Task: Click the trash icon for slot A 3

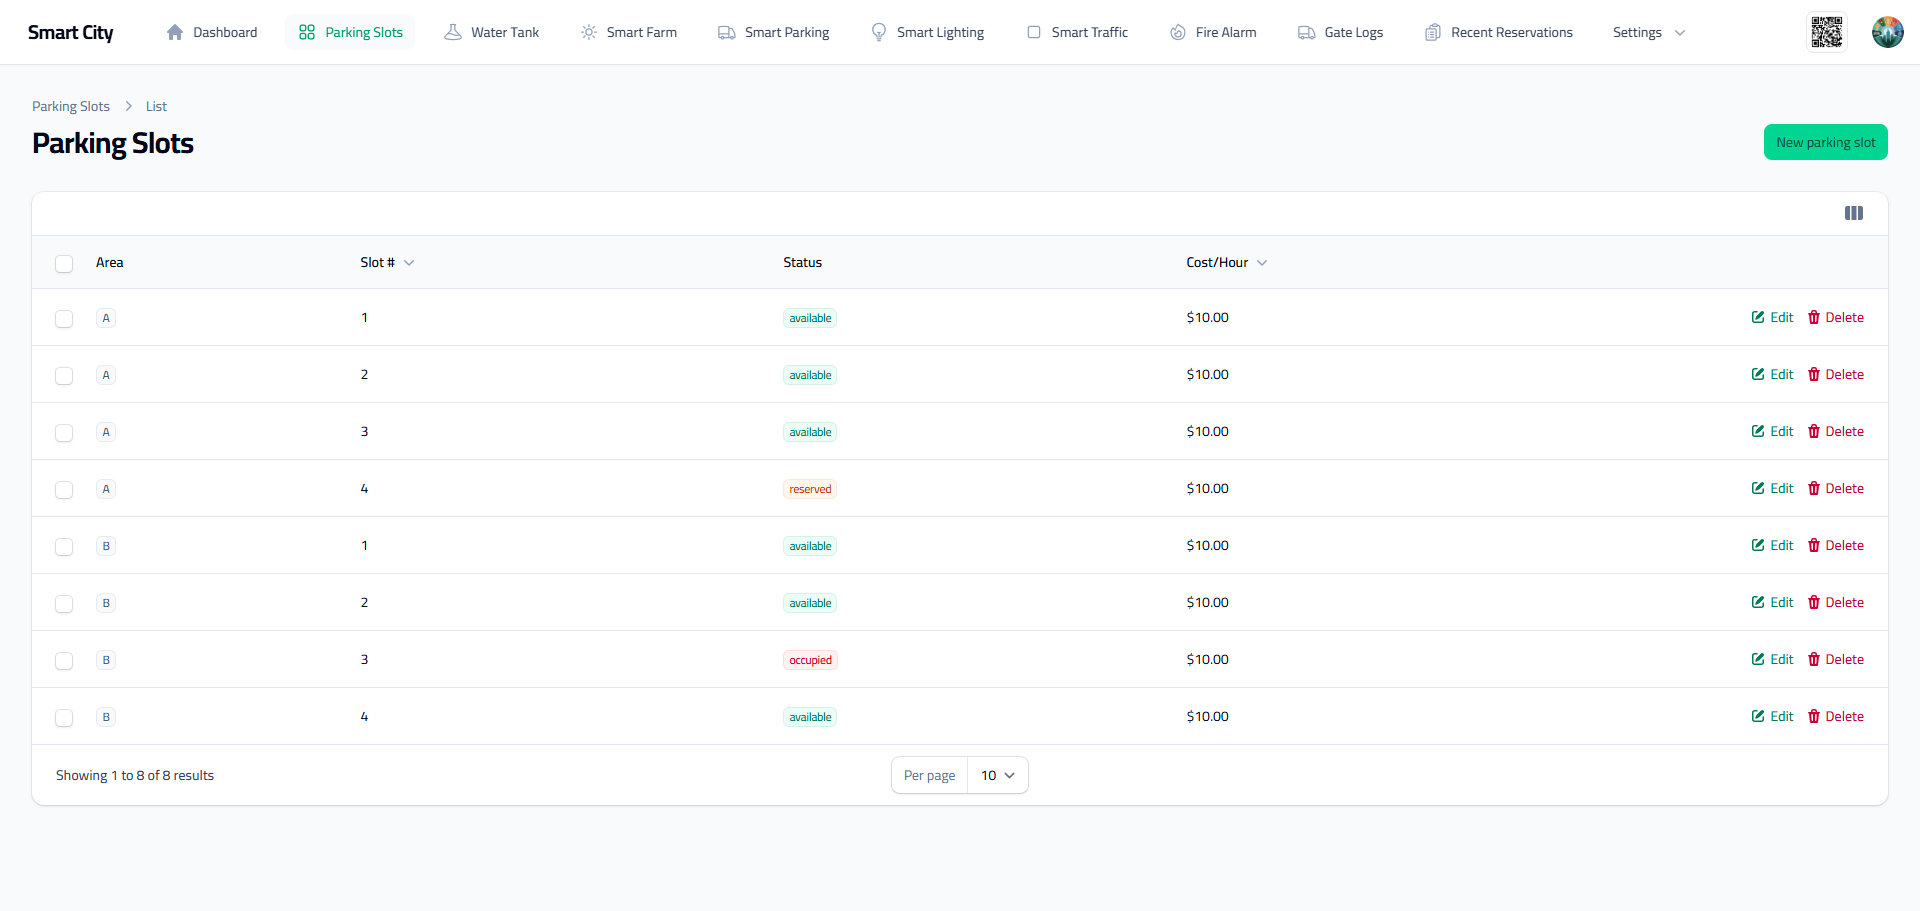Action: [1814, 431]
